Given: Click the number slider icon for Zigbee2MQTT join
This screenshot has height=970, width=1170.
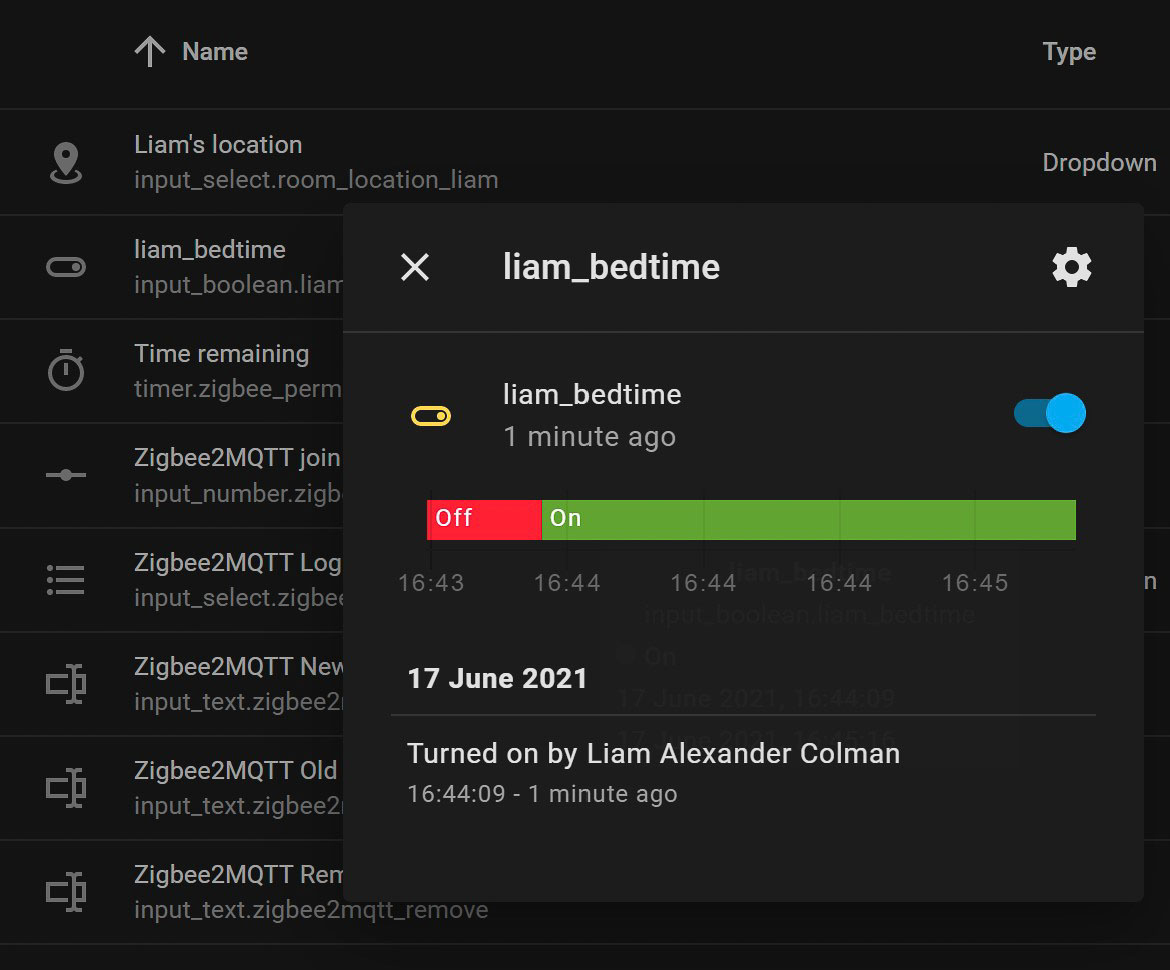Looking at the screenshot, I should pos(64,474).
